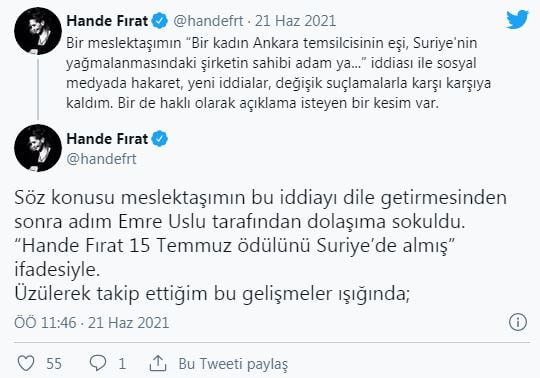Reply using the speech bubble icon
The width and height of the screenshot is (540, 378).
98,363
